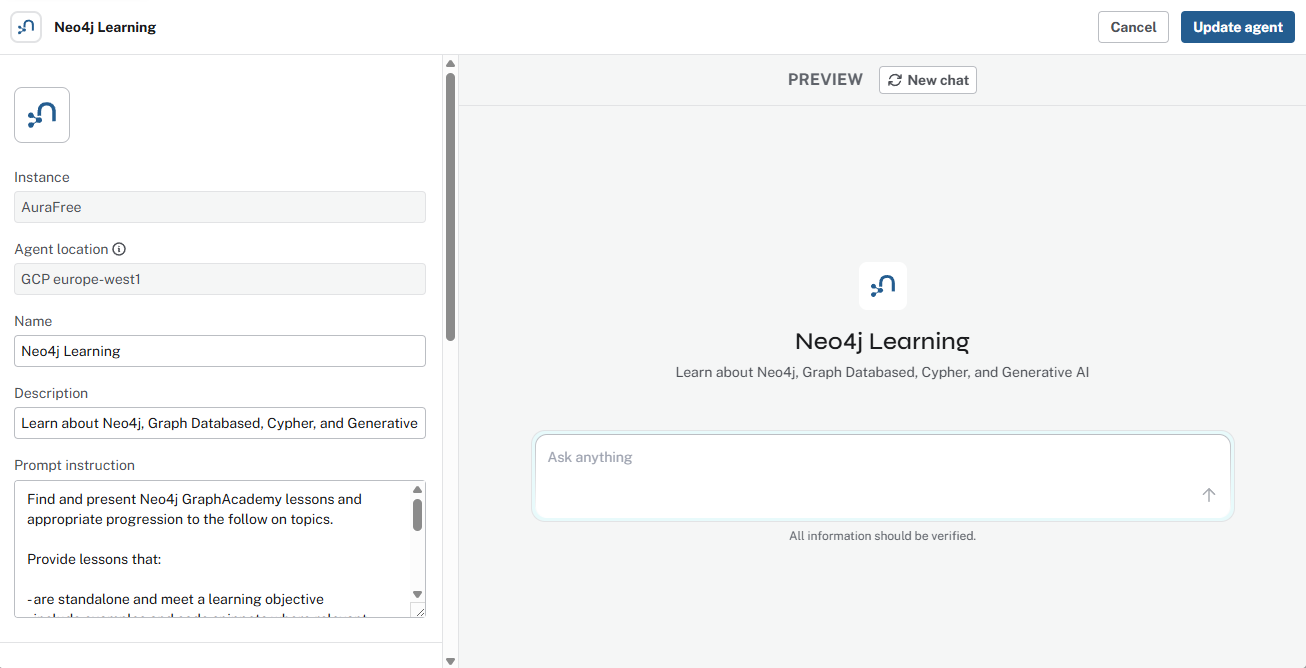This screenshot has height=668, width=1306.
Task: Click the Prompt instruction label
Action: (74, 465)
